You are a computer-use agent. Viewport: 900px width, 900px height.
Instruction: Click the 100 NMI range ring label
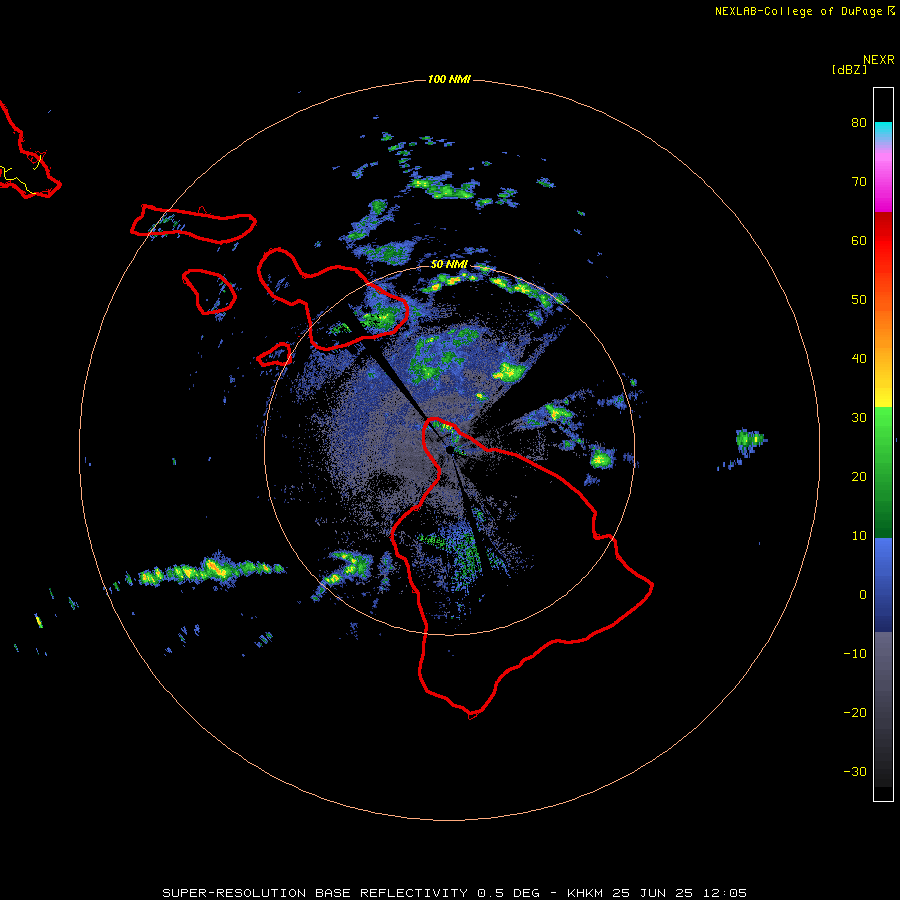[449, 79]
